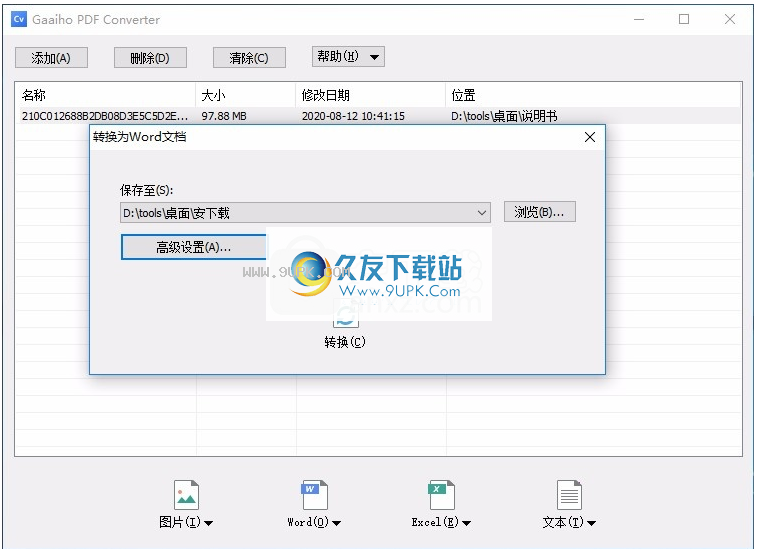Image resolution: width=758 pixels, height=549 pixels.
Task: Expand the Excel(E) dropdown arrow
Action: pos(466,523)
